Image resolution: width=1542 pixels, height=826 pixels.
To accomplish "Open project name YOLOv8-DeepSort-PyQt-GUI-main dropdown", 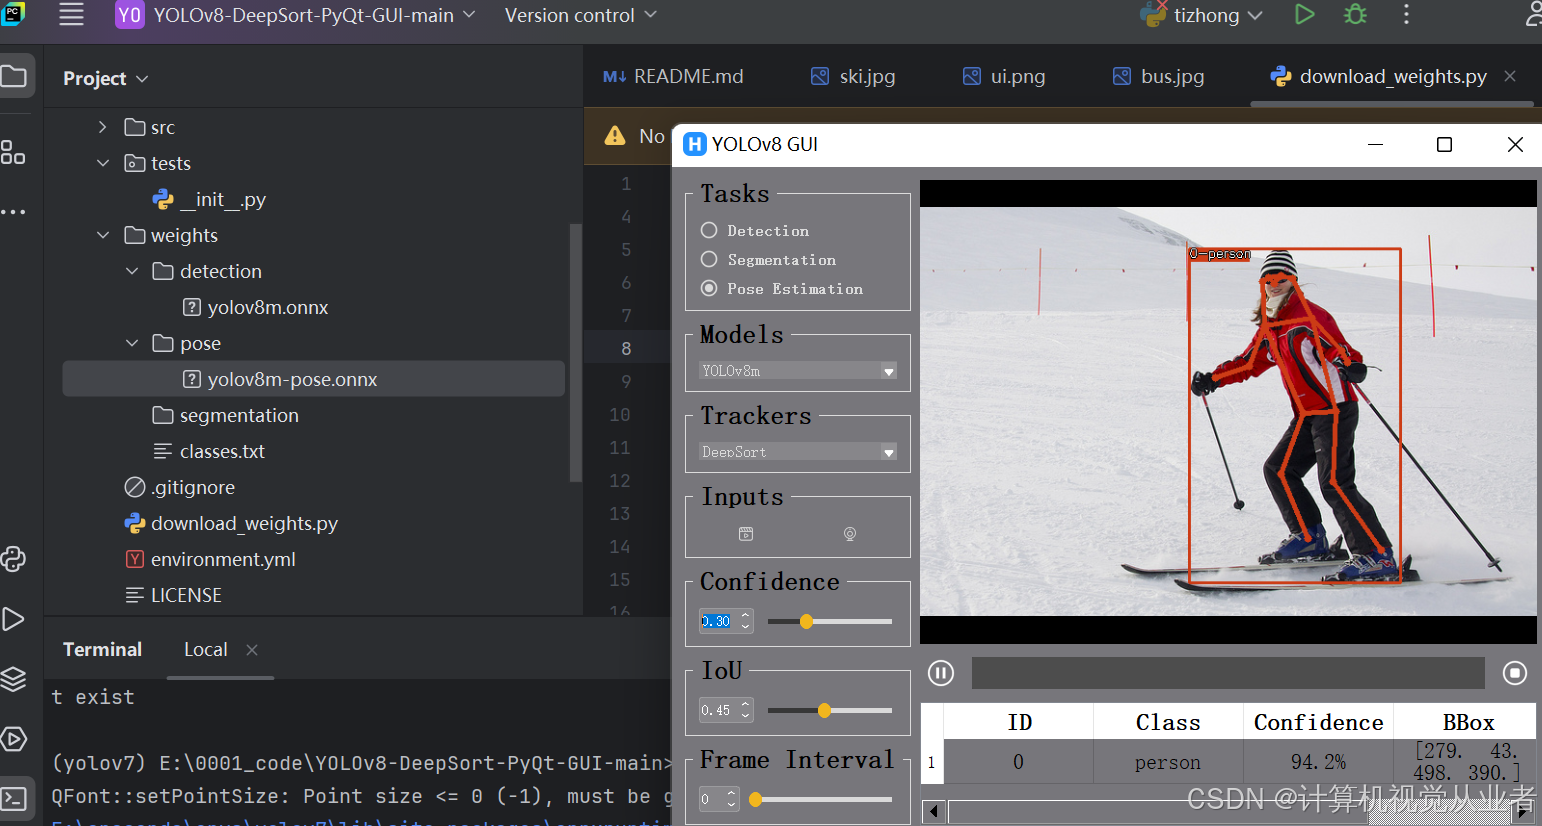I will (x=296, y=15).
